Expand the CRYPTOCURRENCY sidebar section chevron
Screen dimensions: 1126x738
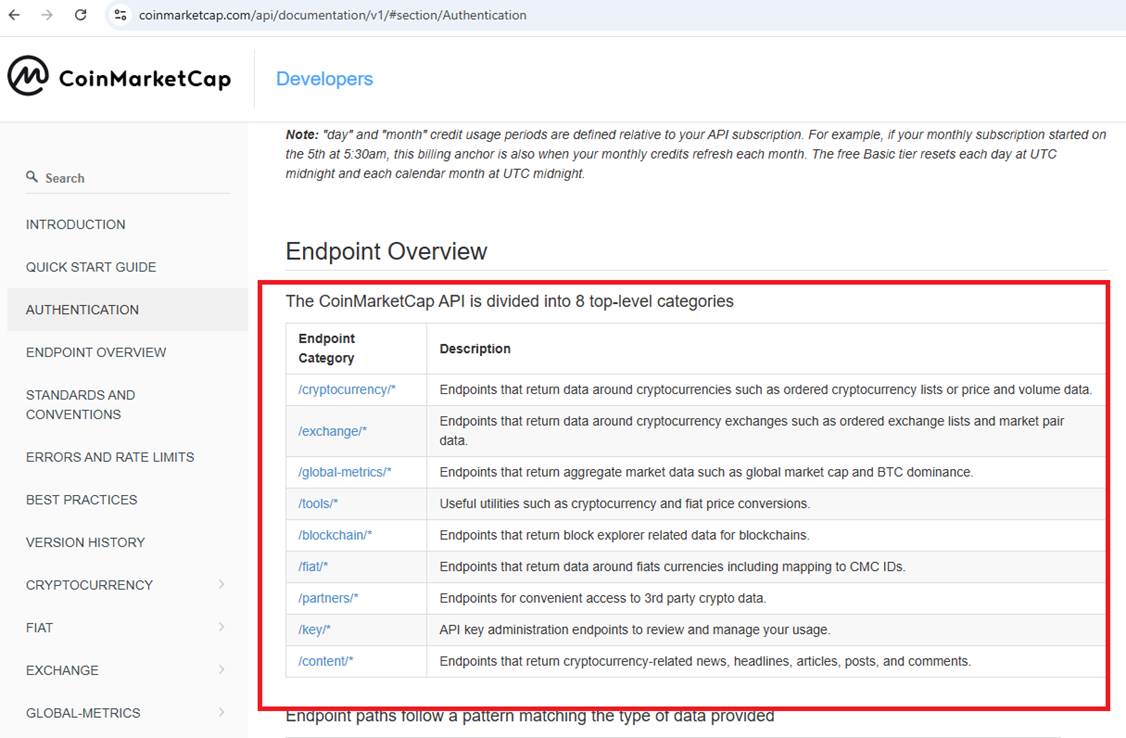(x=221, y=584)
